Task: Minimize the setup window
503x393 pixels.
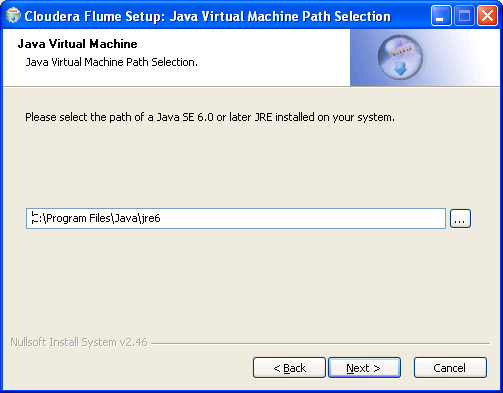Action: pyautogui.click(x=441, y=15)
